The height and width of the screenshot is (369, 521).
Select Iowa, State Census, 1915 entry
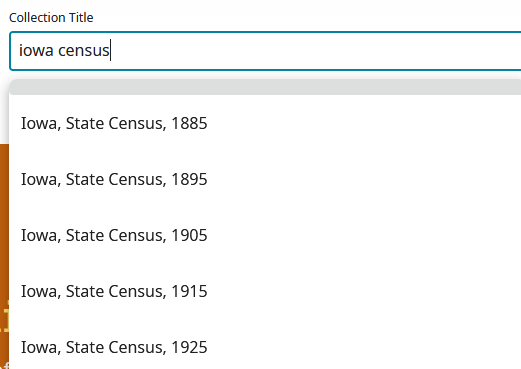pyautogui.click(x=265, y=291)
